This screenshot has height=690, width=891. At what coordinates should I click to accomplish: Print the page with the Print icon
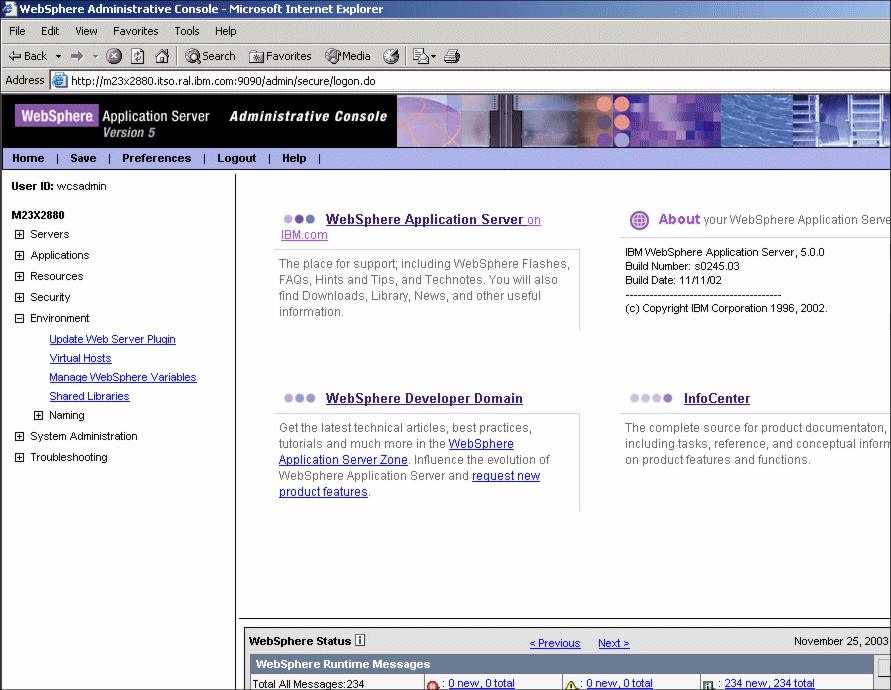(x=452, y=56)
